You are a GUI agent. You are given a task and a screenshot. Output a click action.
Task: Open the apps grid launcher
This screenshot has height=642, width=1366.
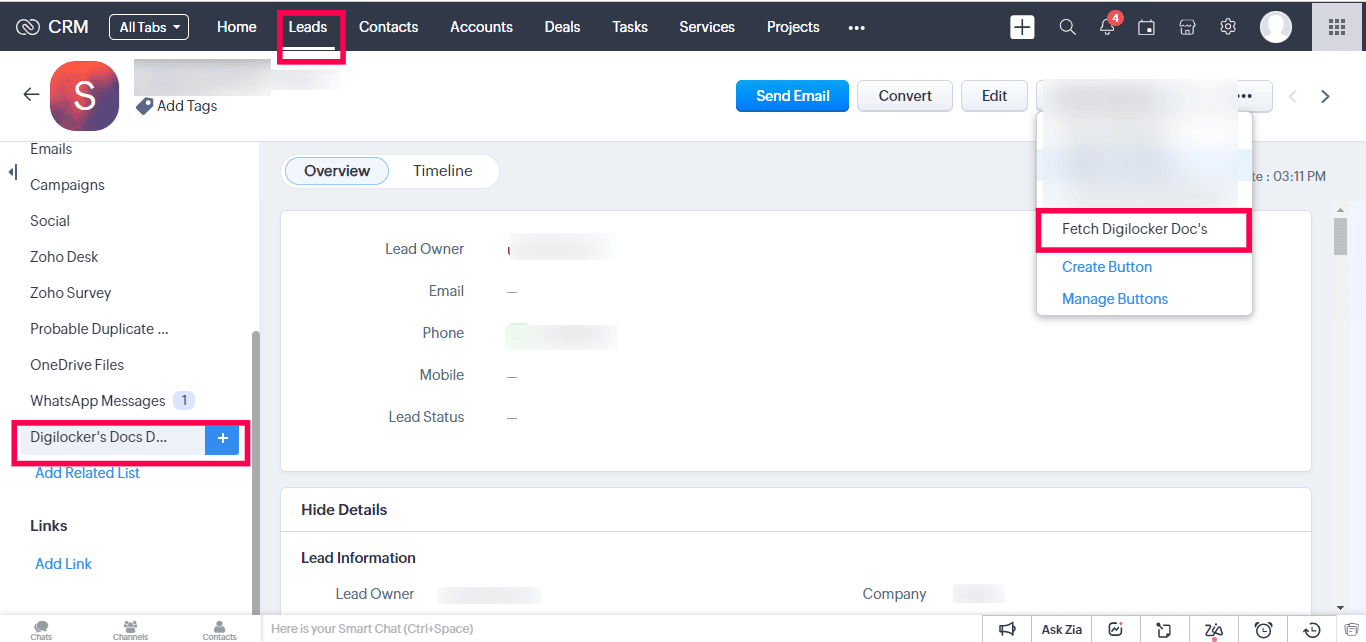[x=1337, y=27]
